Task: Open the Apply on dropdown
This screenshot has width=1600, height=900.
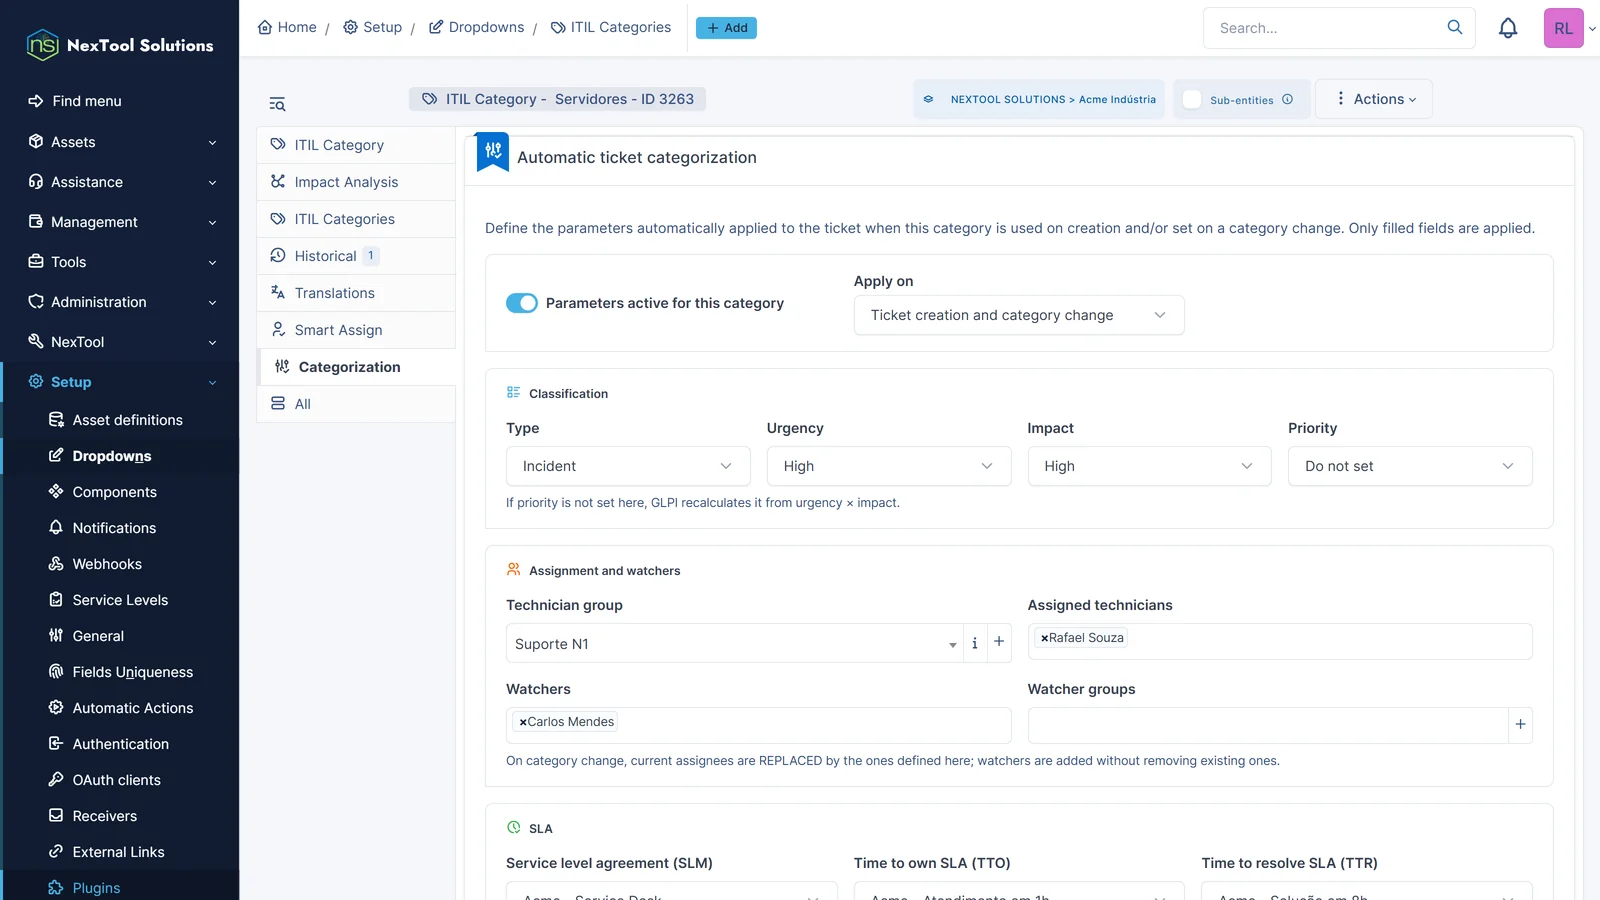Action: click(1019, 315)
